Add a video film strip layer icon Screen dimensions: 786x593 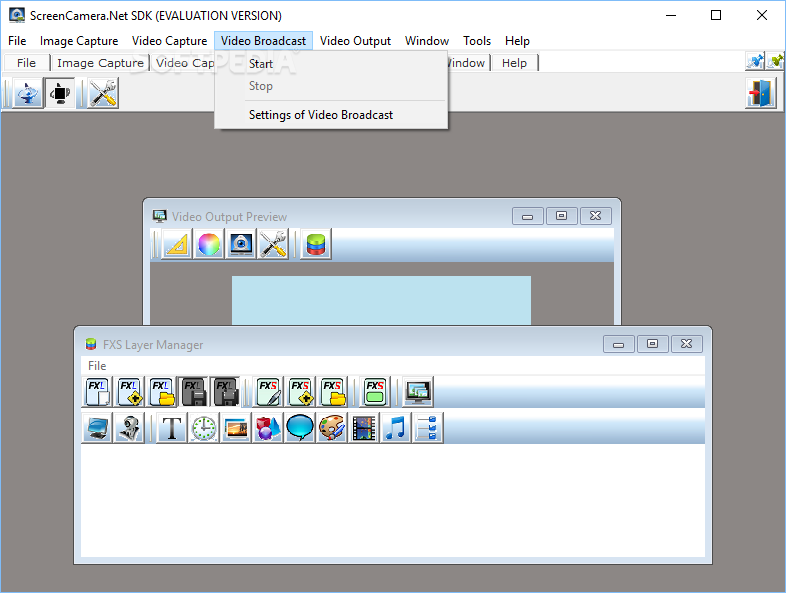364,428
